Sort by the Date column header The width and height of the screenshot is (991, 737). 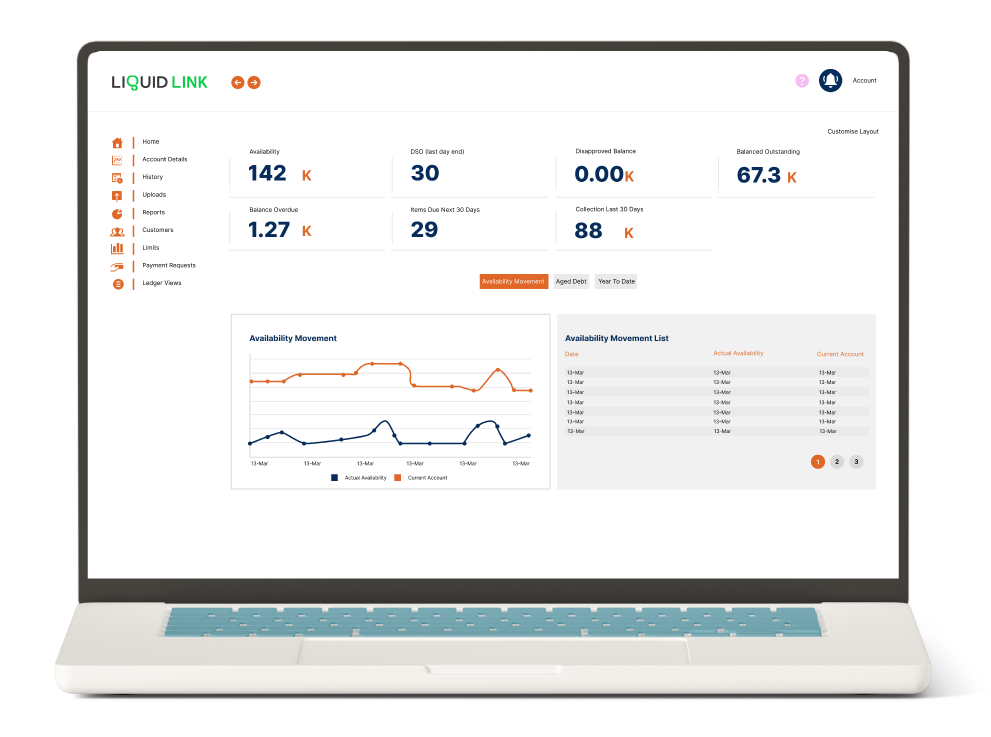[571, 354]
